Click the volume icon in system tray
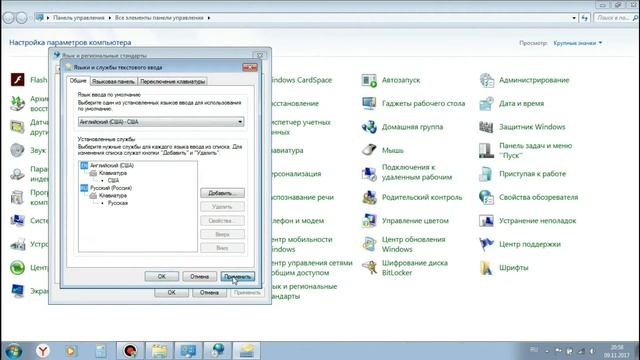Screen dimensions: 640x360 pos(591,351)
